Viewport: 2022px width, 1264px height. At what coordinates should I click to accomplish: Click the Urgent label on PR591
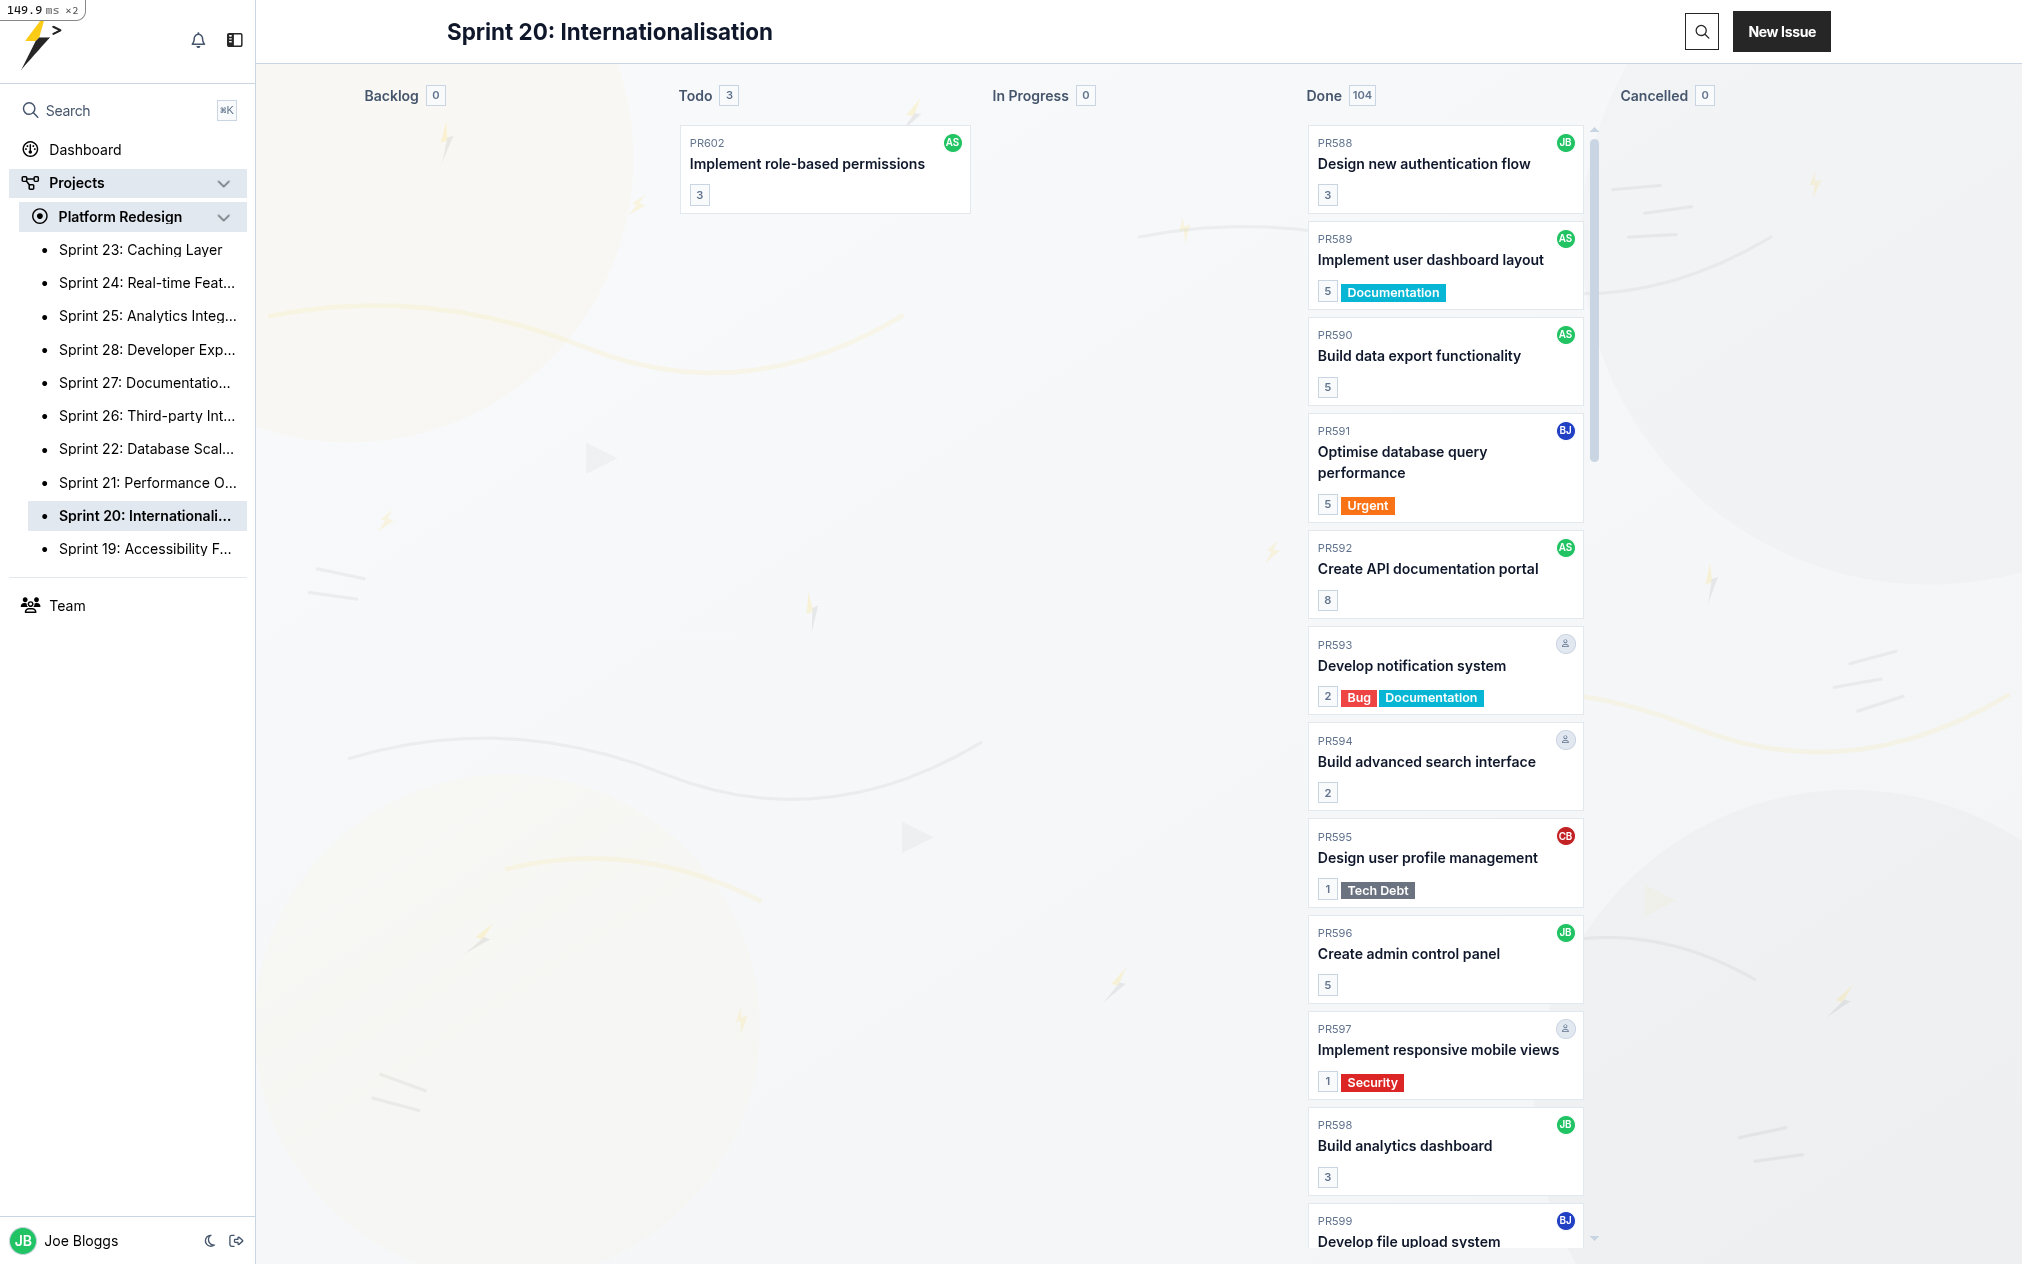[1367, 505]
